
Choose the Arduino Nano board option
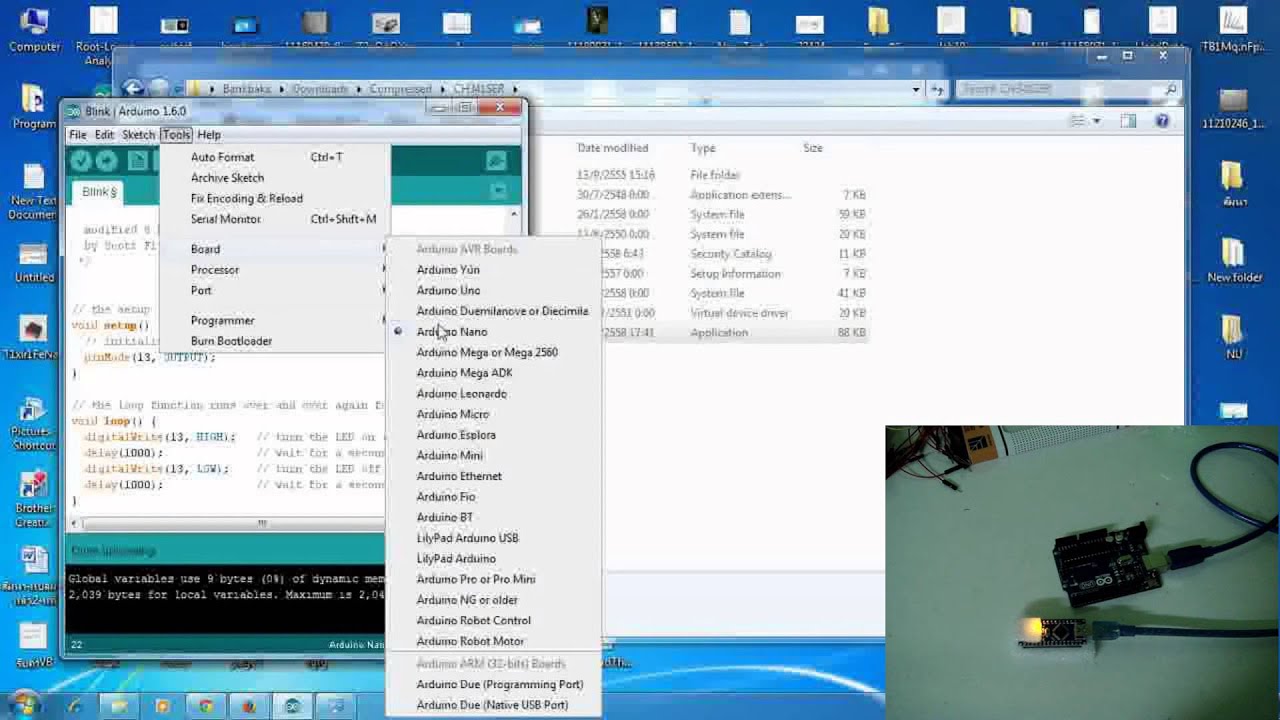pyautogui.click(x=452, y=332)
